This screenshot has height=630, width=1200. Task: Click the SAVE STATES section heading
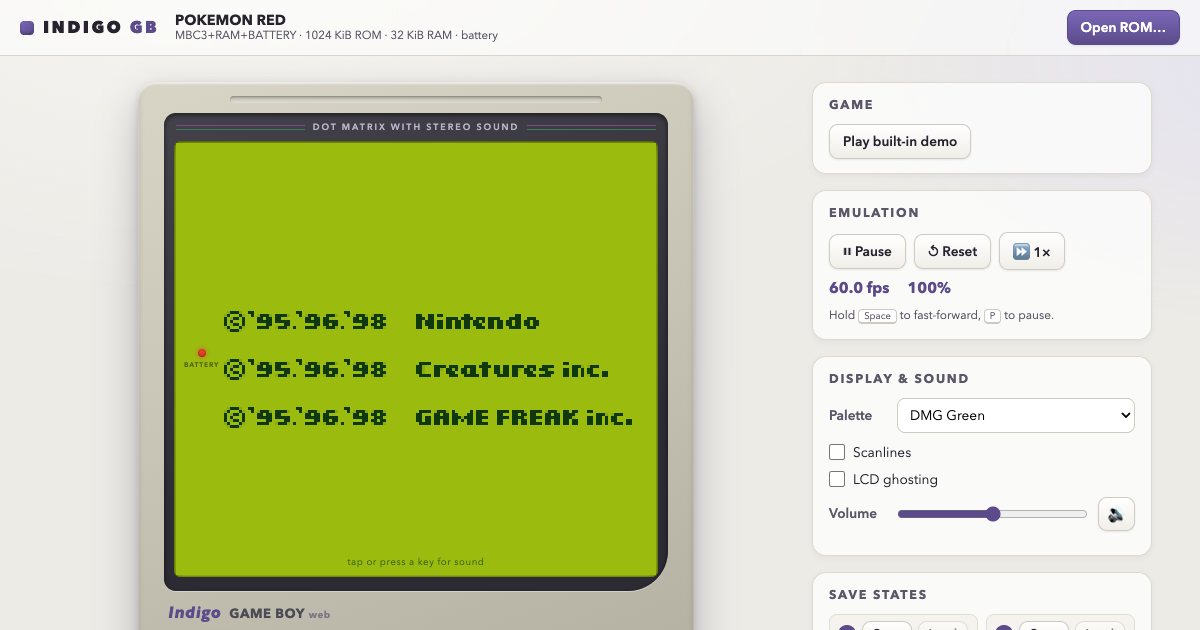pos(878,594)
